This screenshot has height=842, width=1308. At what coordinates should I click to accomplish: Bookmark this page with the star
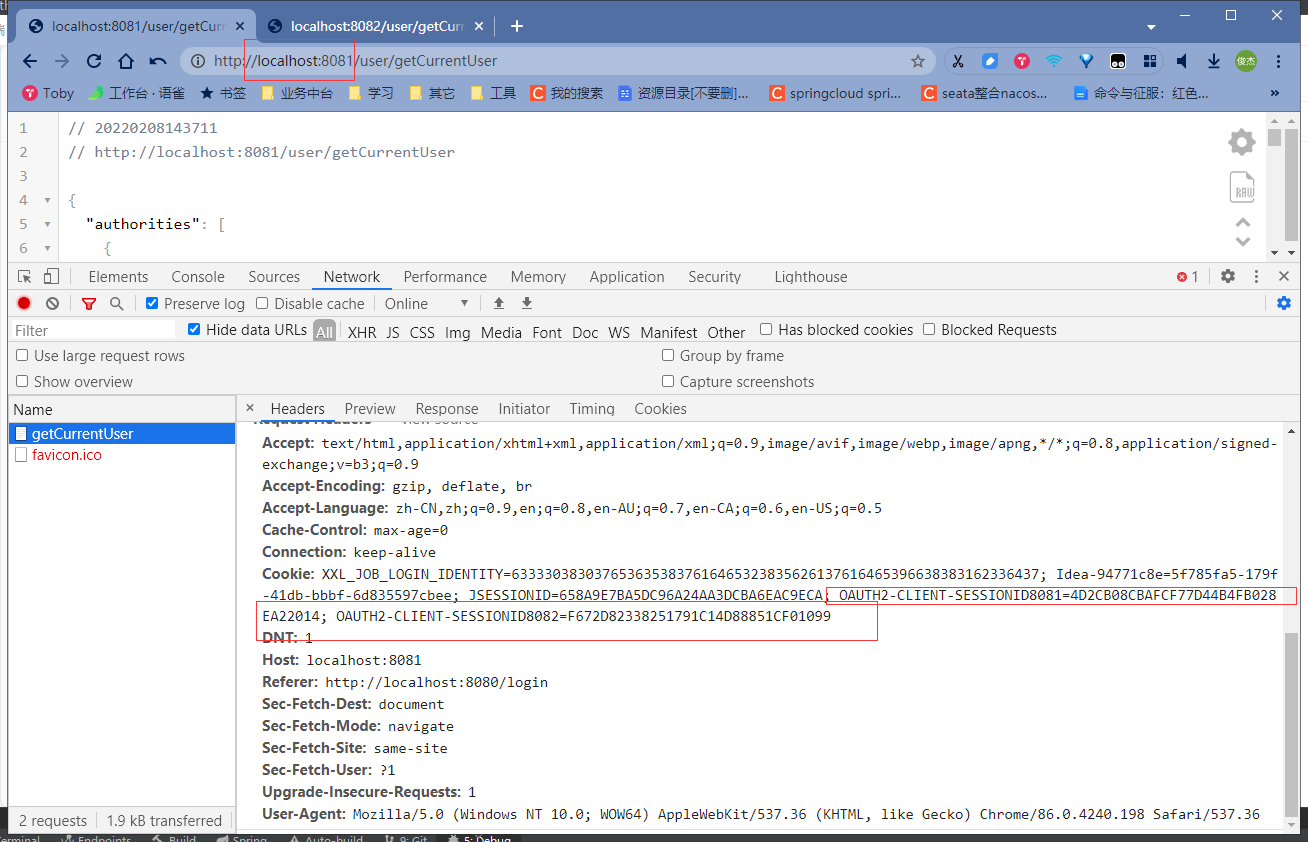(918, 61)
